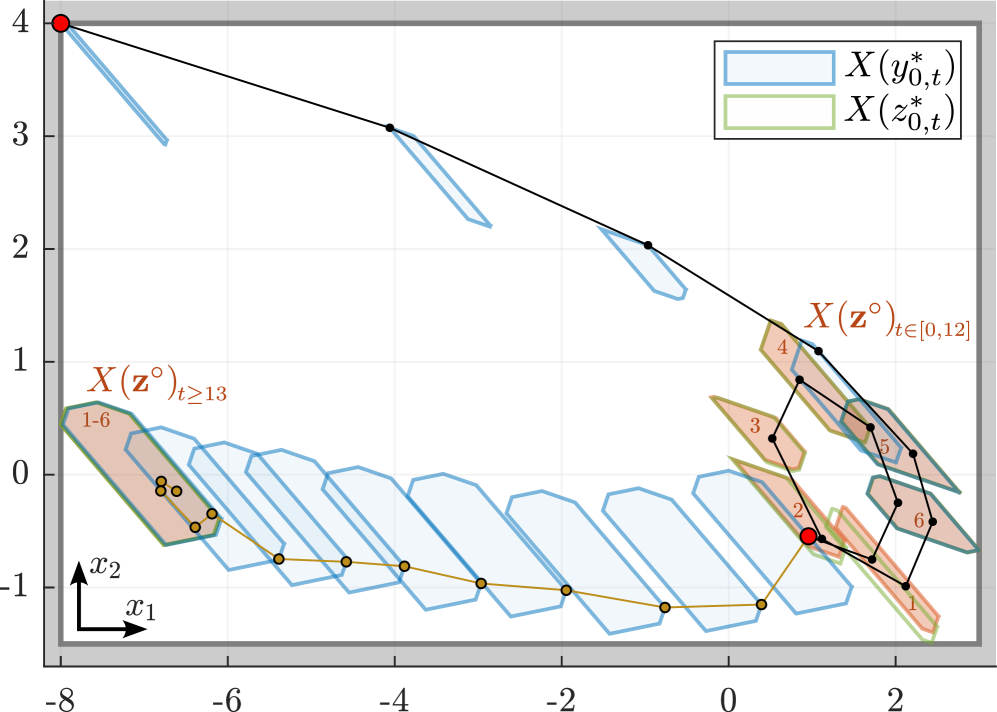Click the green legend swatch for X(z*)

[x=779, y=112]
